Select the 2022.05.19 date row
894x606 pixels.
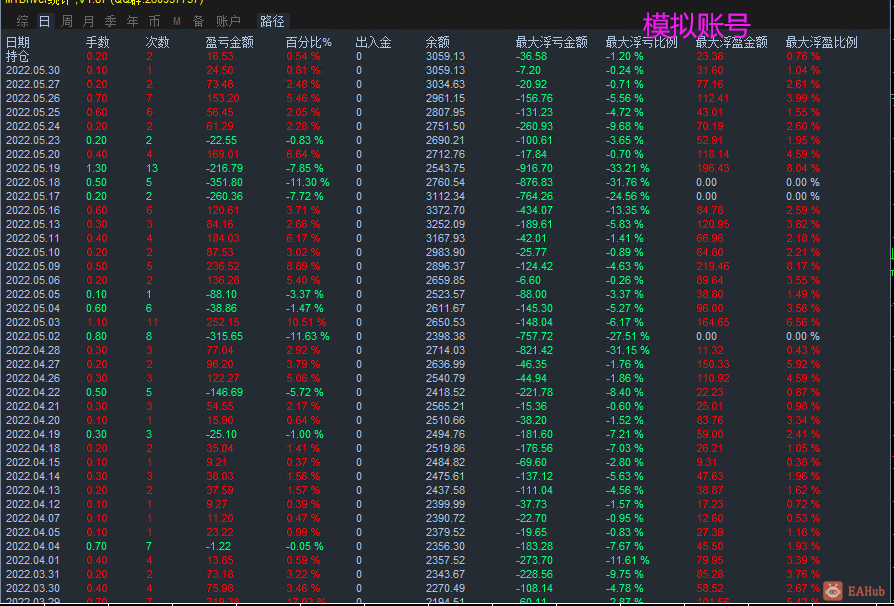coord(32,168)
